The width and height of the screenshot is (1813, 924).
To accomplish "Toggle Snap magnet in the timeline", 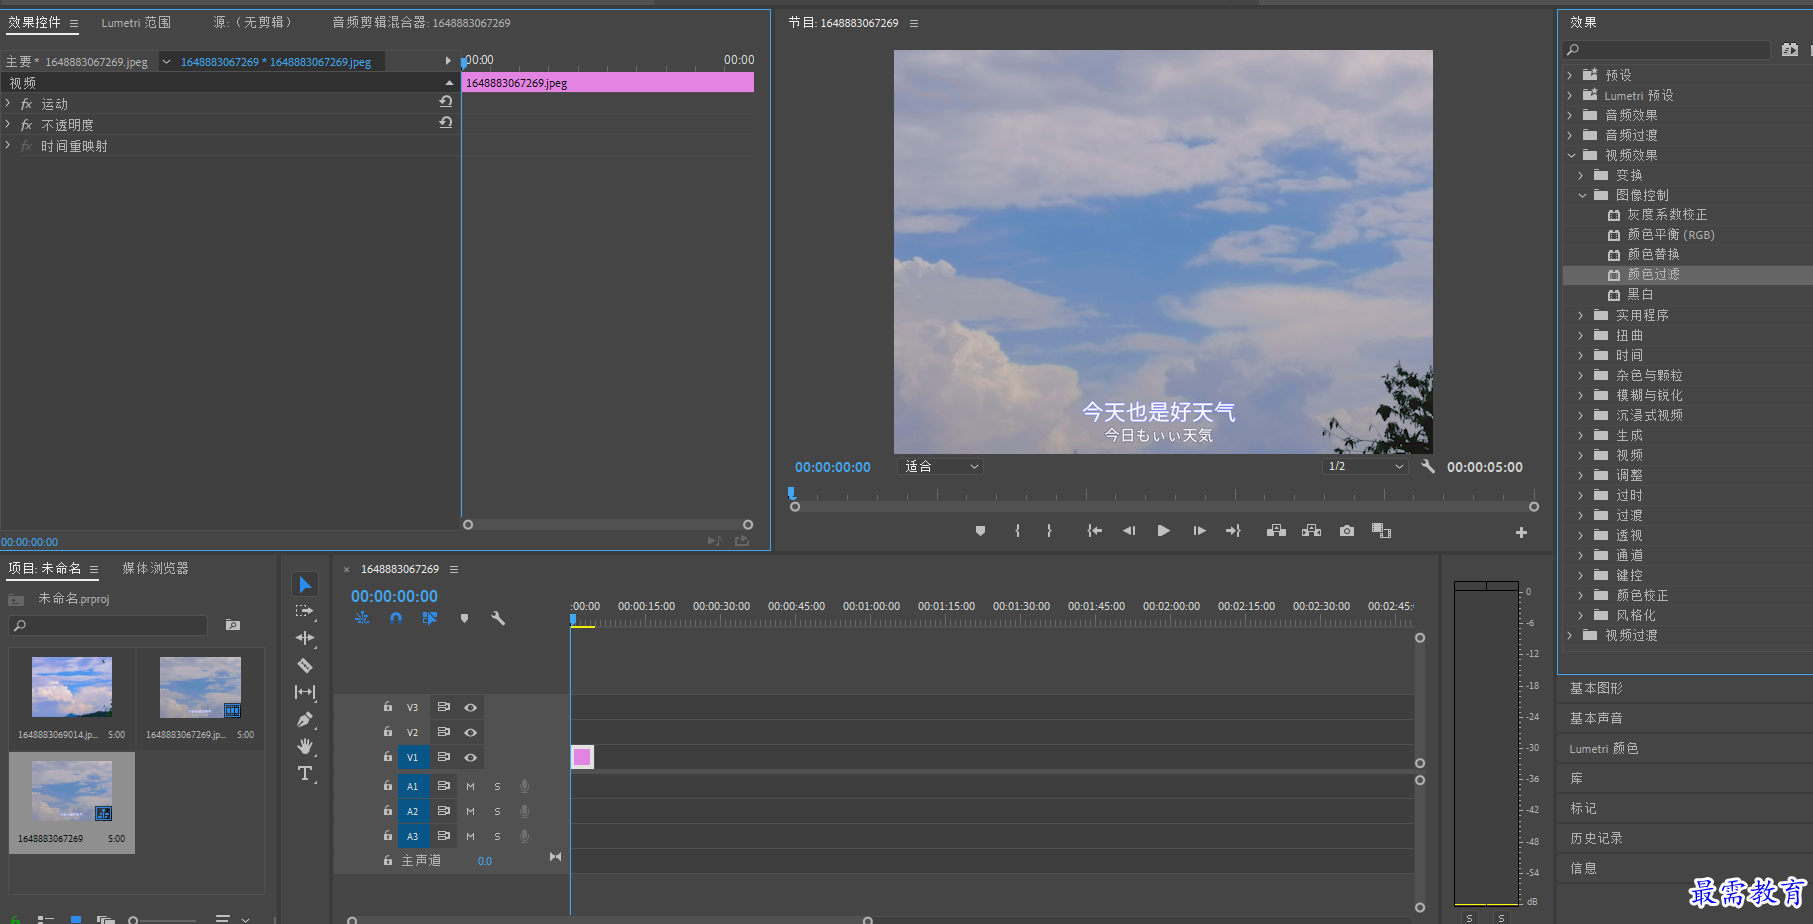I will point(396,618).
